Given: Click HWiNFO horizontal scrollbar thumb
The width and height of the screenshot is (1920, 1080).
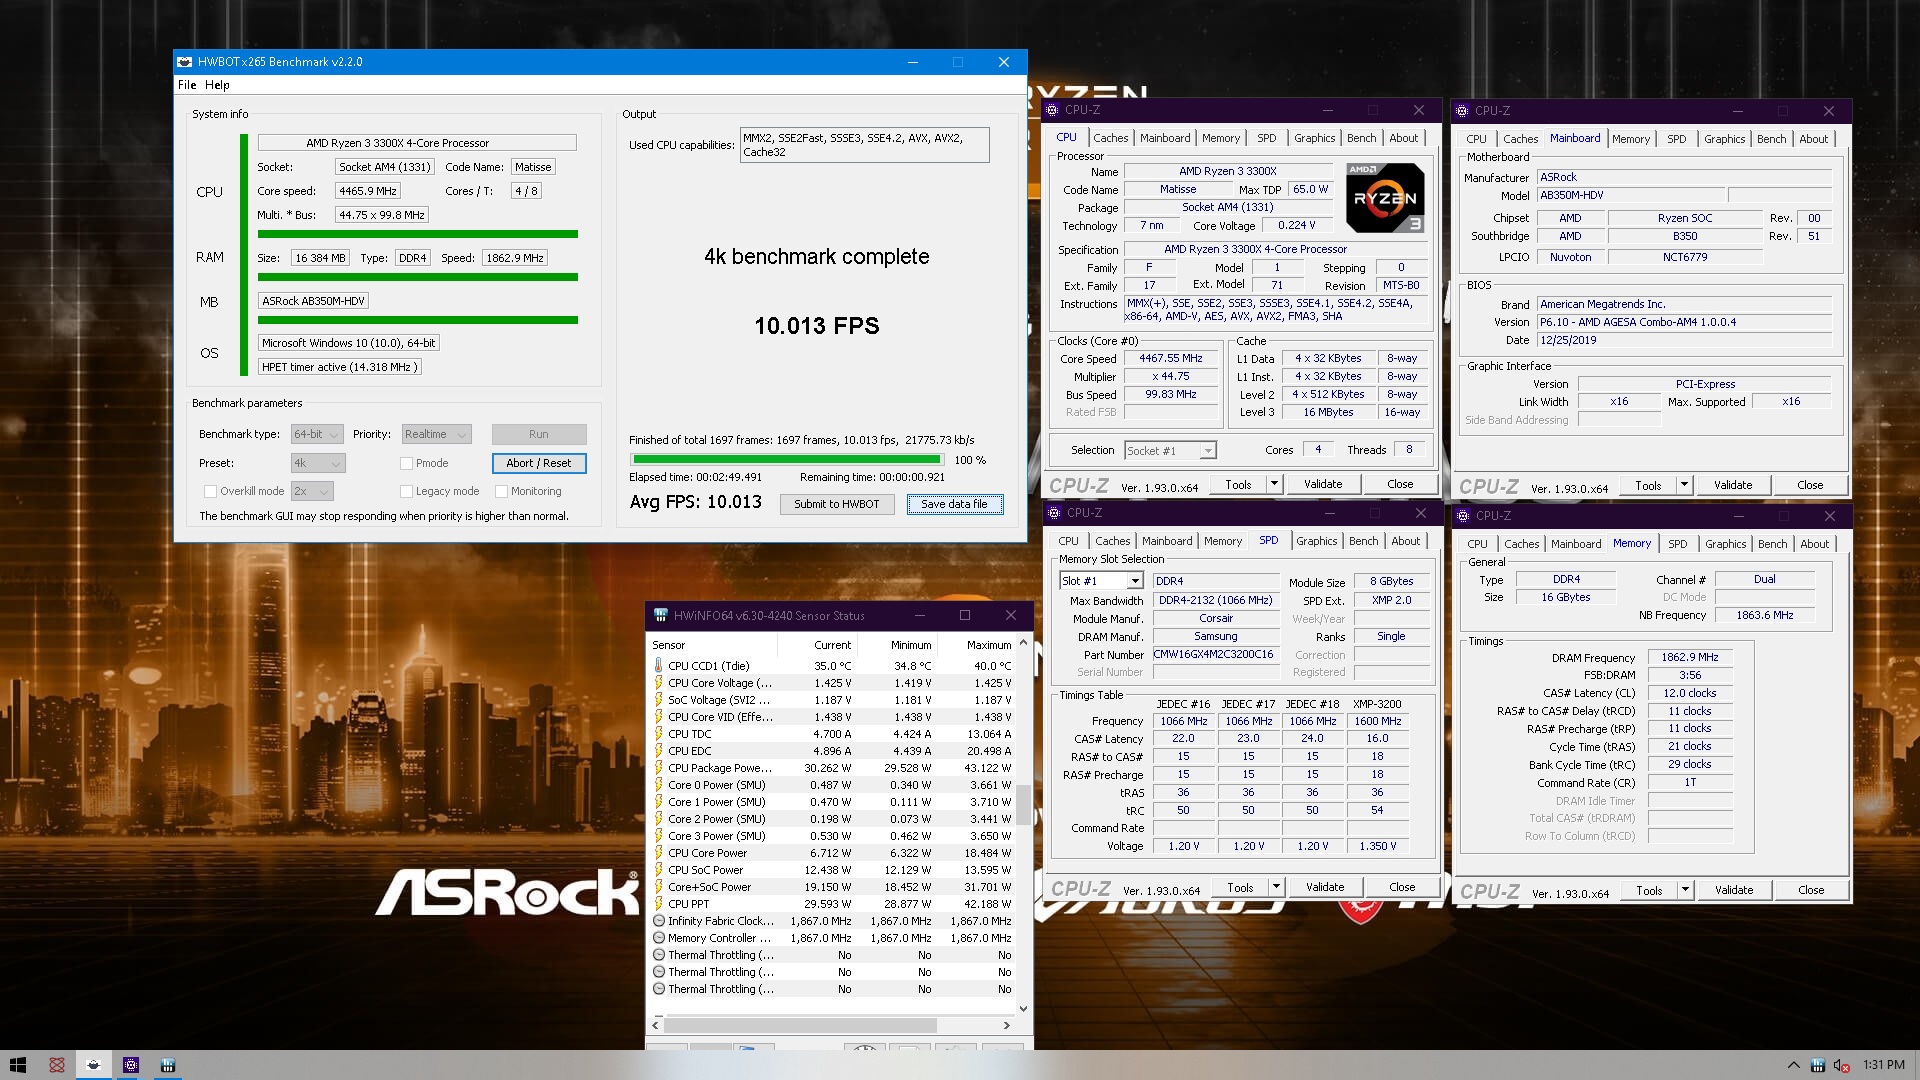Looking at the screenshot, I should click(x=800, y=1025).
